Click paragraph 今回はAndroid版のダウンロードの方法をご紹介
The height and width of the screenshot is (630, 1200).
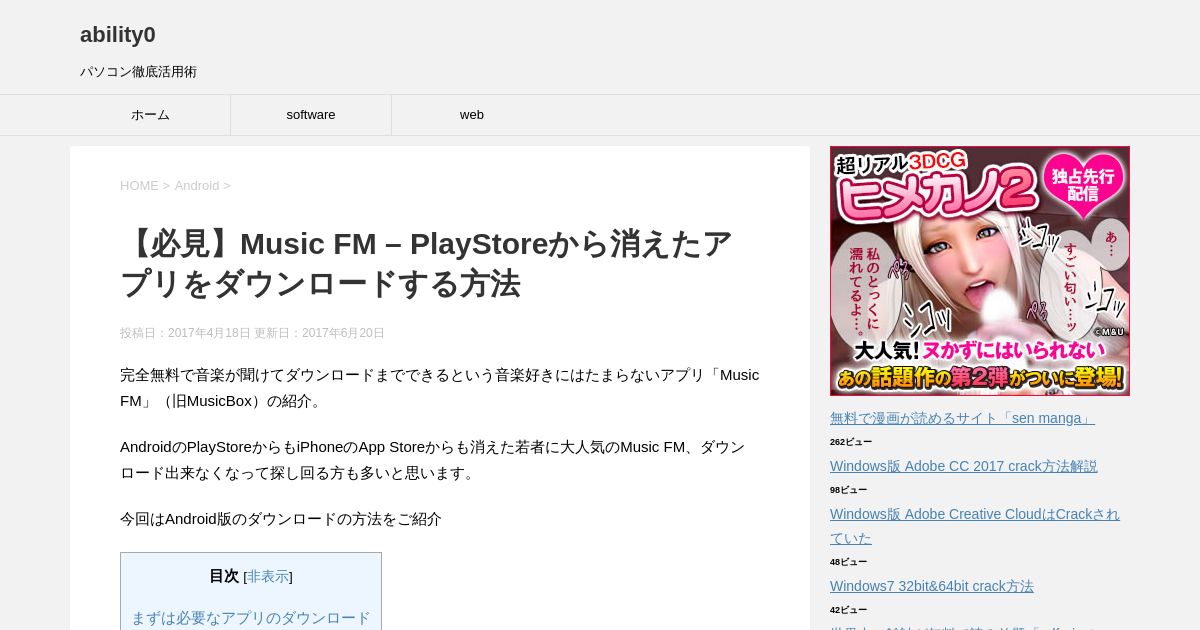281,519
